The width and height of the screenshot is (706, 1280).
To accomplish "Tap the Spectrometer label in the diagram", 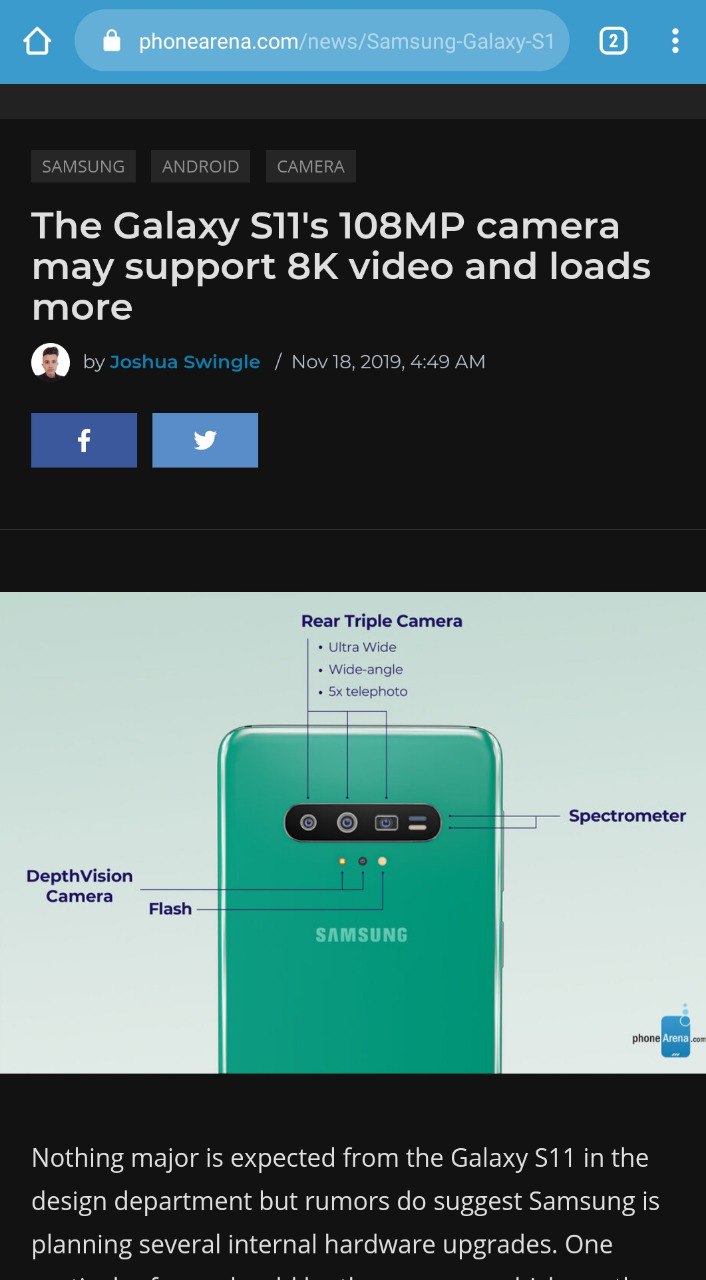I will point(627,816).
